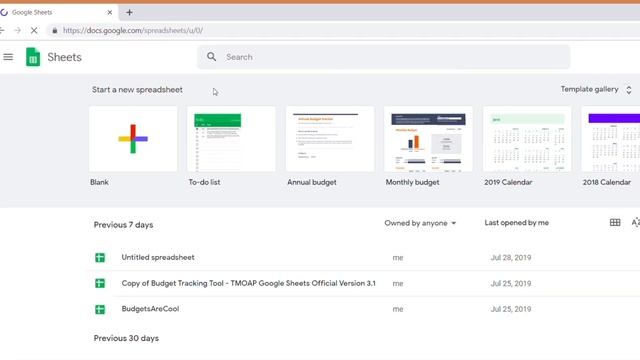Viewport: 640px width, 360px height.
Task: Click the BudgetsAreCool file icon
Action: [100, 309]
